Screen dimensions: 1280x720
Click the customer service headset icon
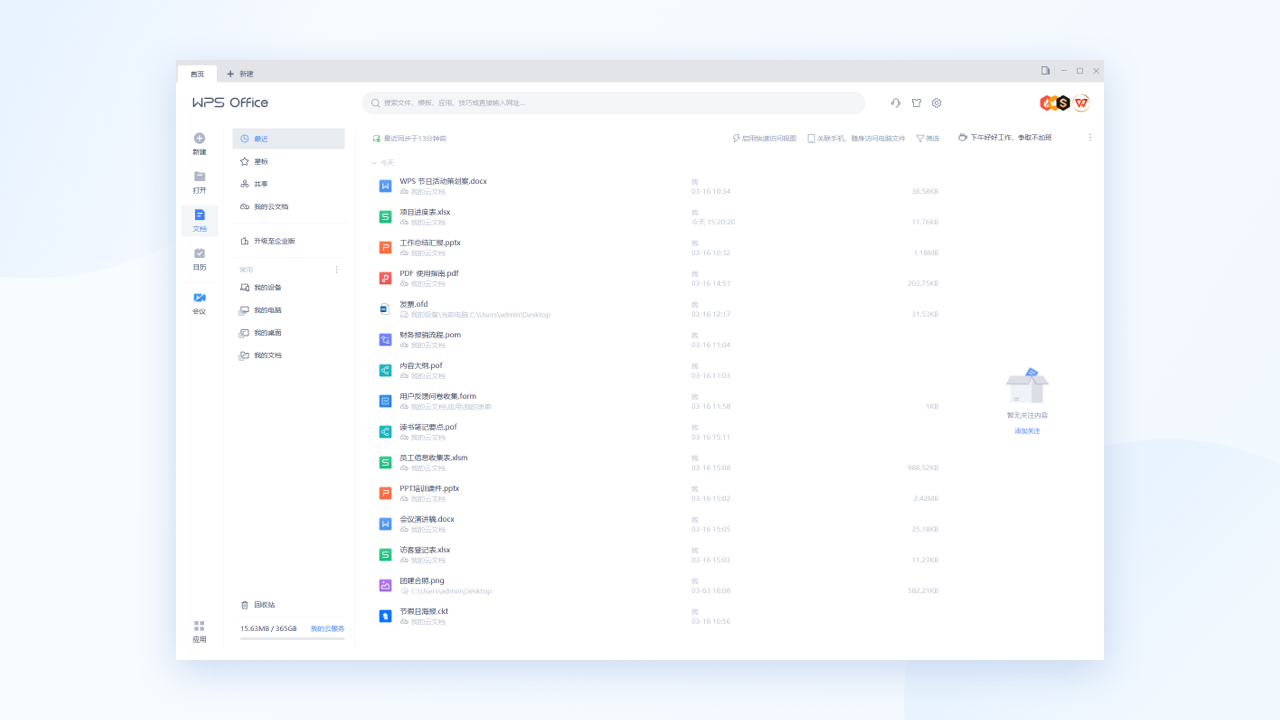896,103
